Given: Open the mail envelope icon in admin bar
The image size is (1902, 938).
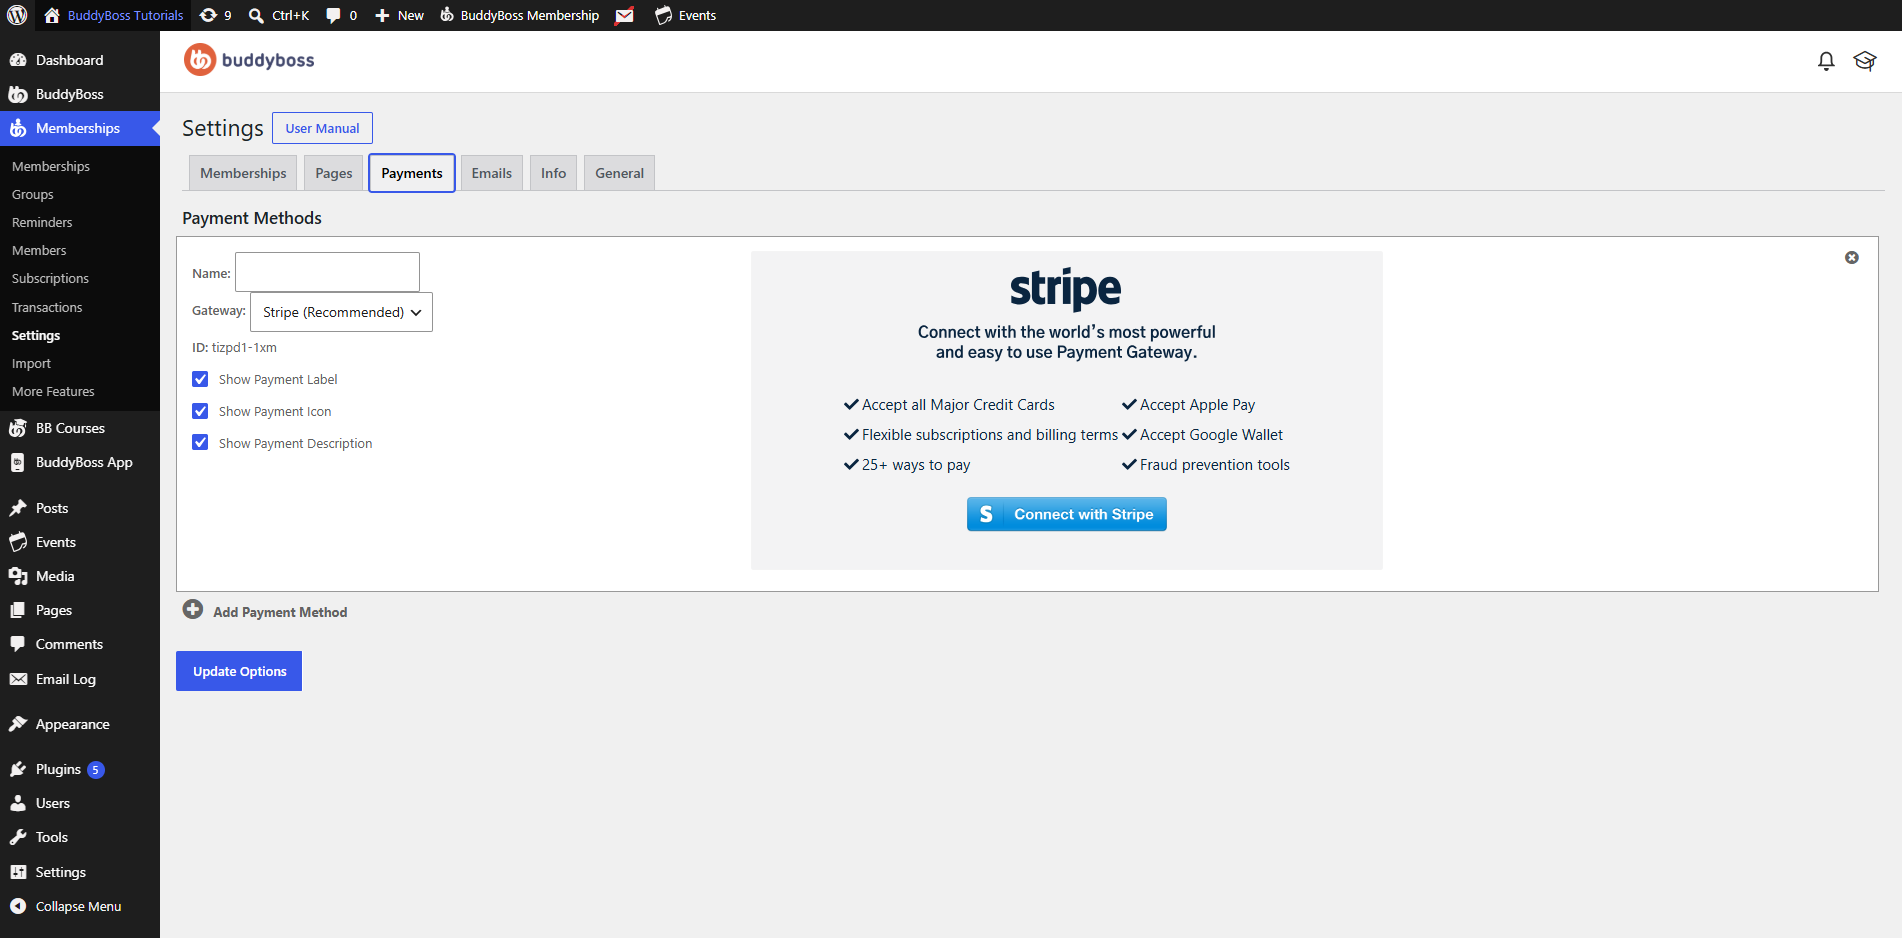Looking at the screenshot, I should pyautogui.click(x=625, y=15).
